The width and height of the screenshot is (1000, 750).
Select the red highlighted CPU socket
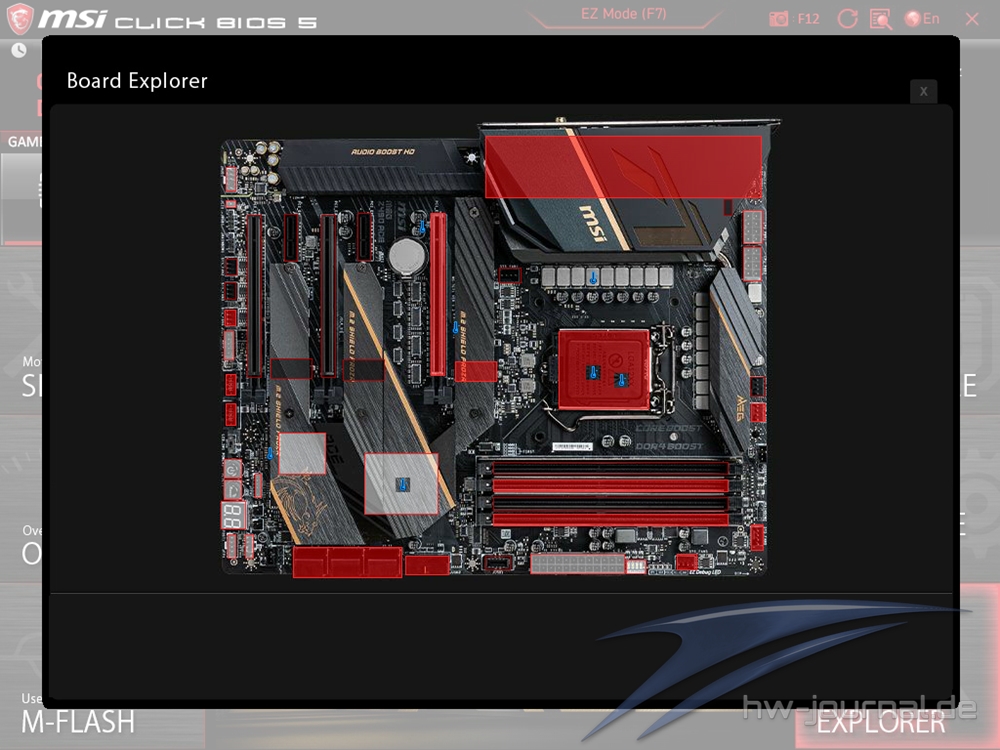click(x=603, y=370)
